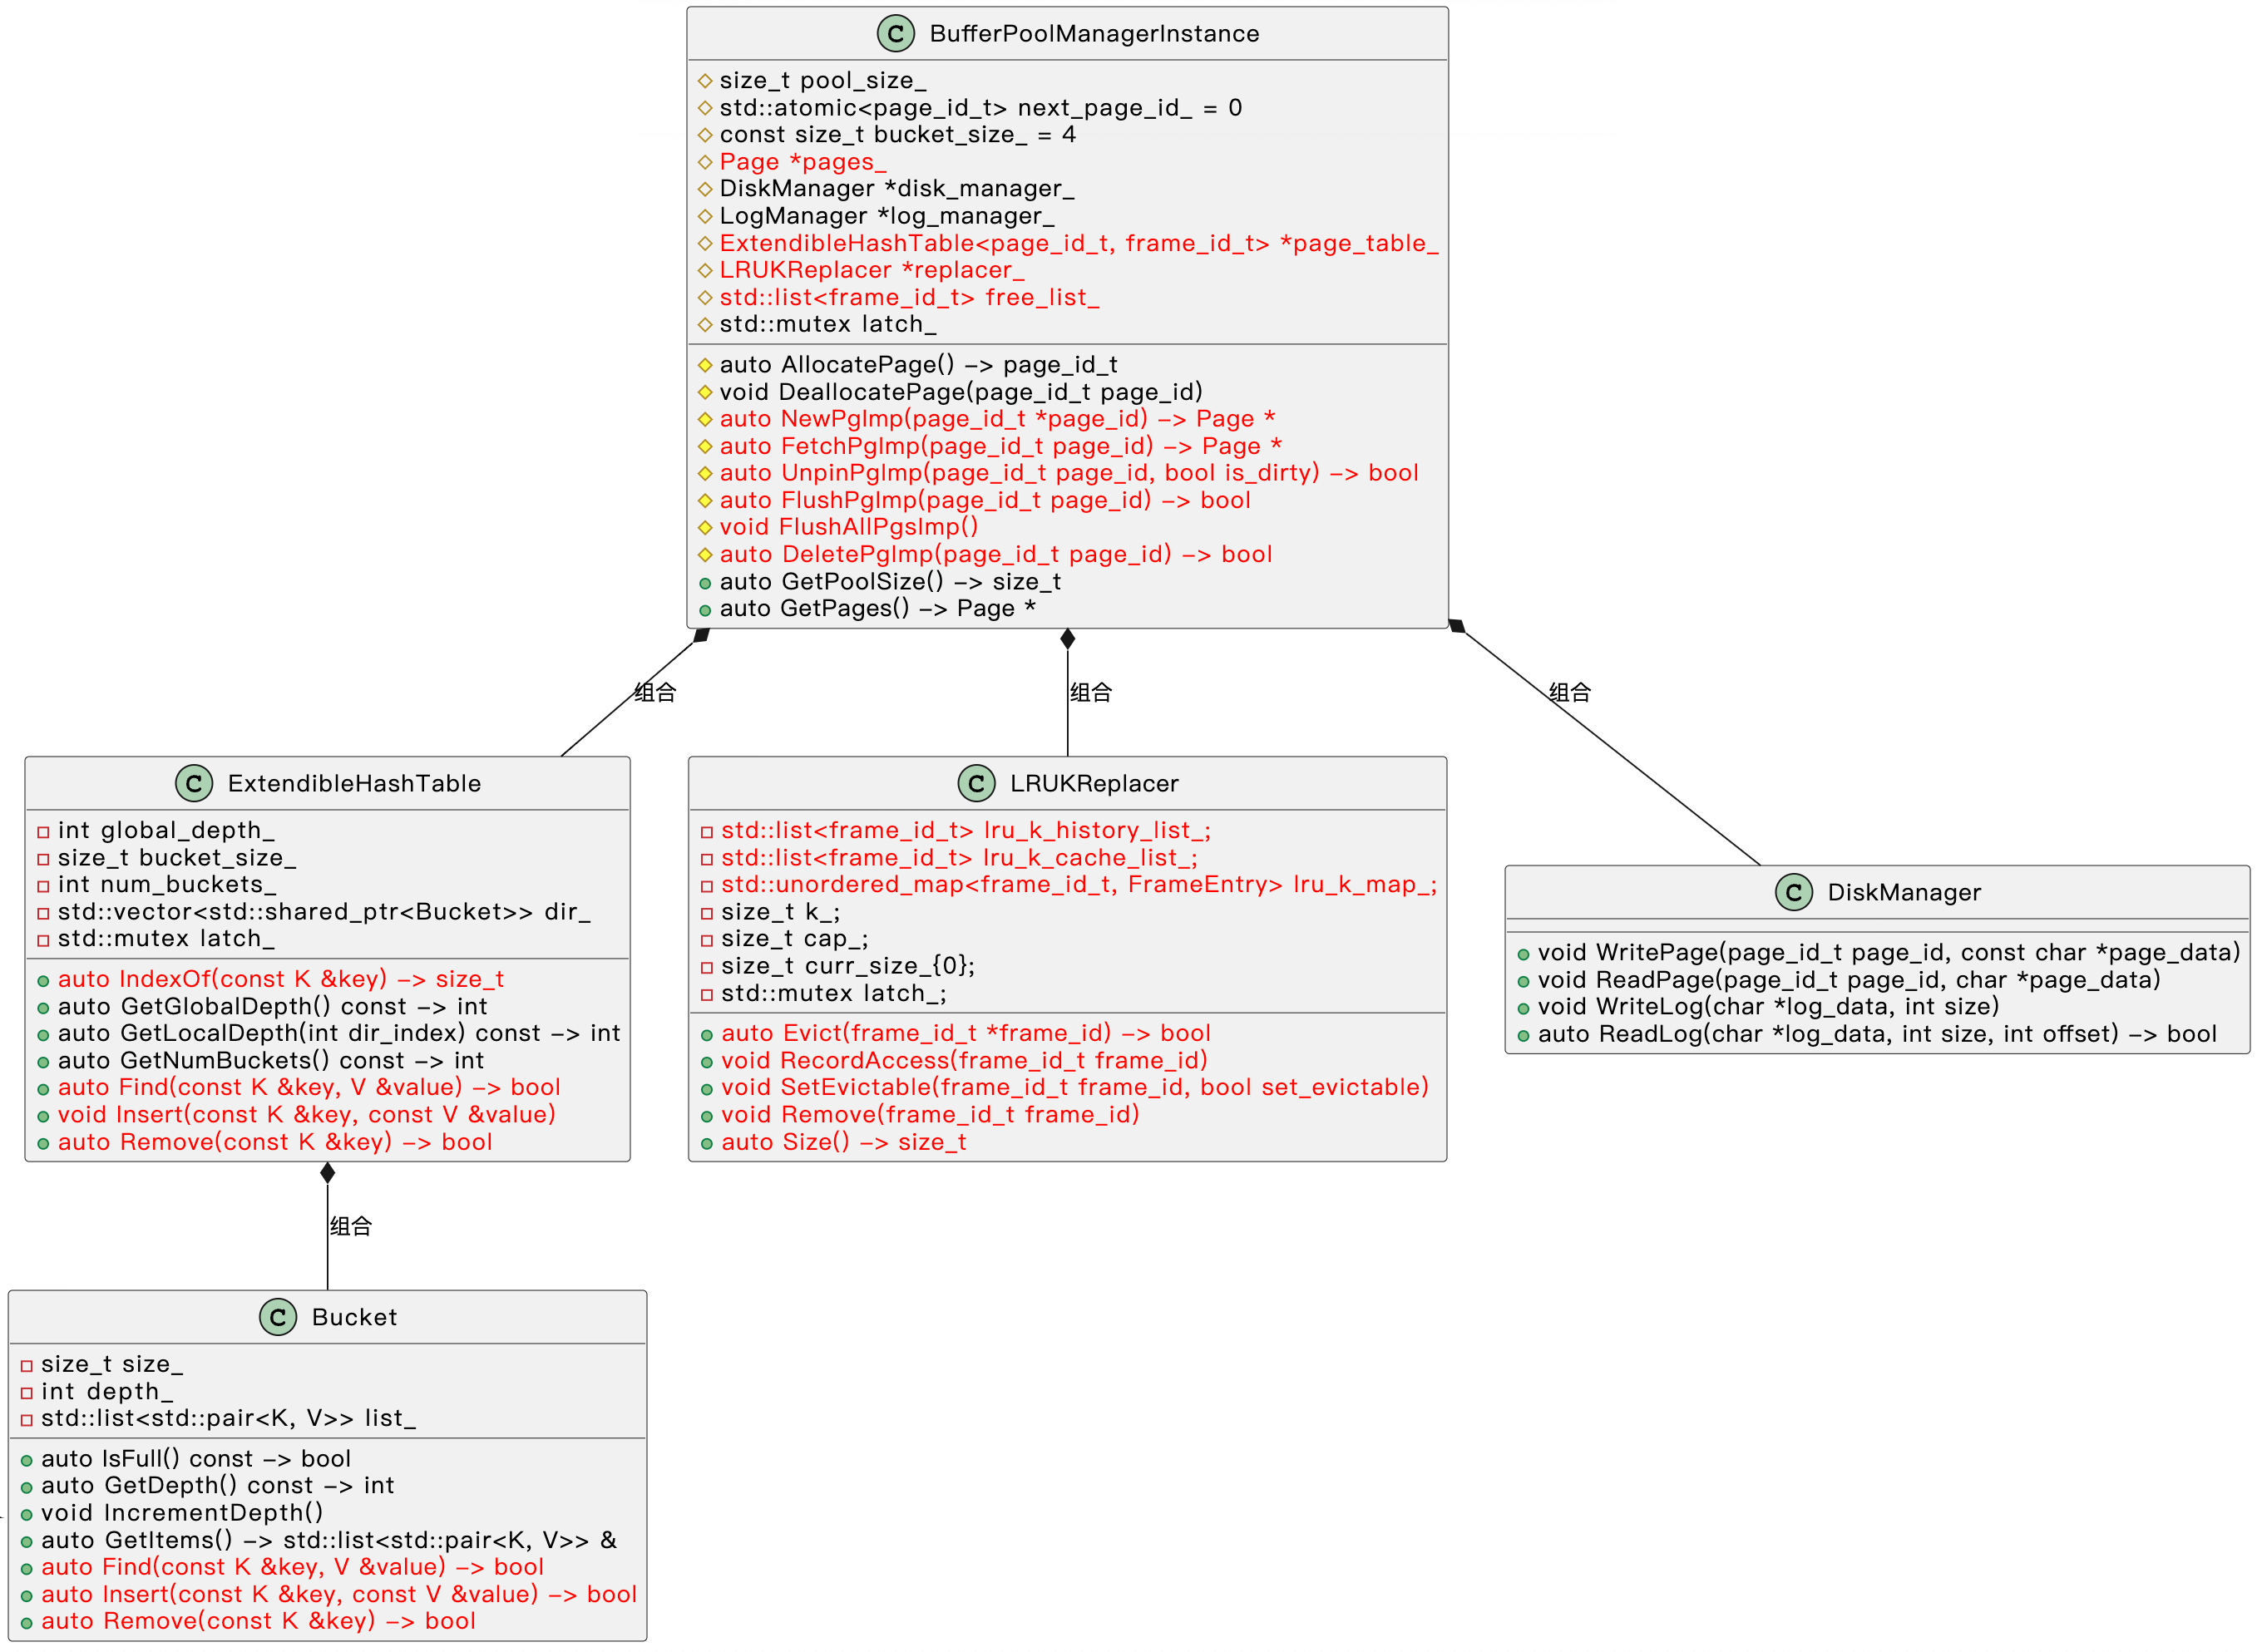Click the LRUKReplacer class C icon
The width and height of the screenshot is (2257, 1652).
[x=976, y=783]
